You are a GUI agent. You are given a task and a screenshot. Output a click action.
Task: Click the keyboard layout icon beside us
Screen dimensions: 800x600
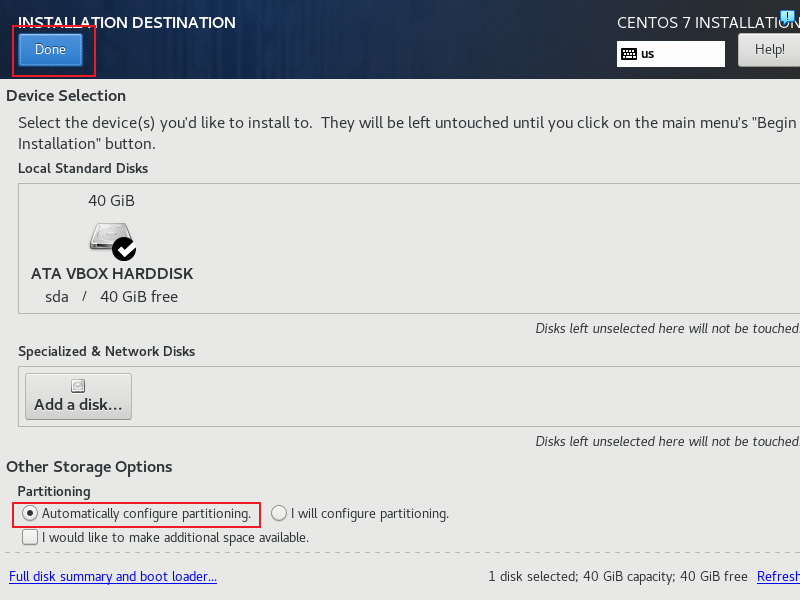pos(629,54)
